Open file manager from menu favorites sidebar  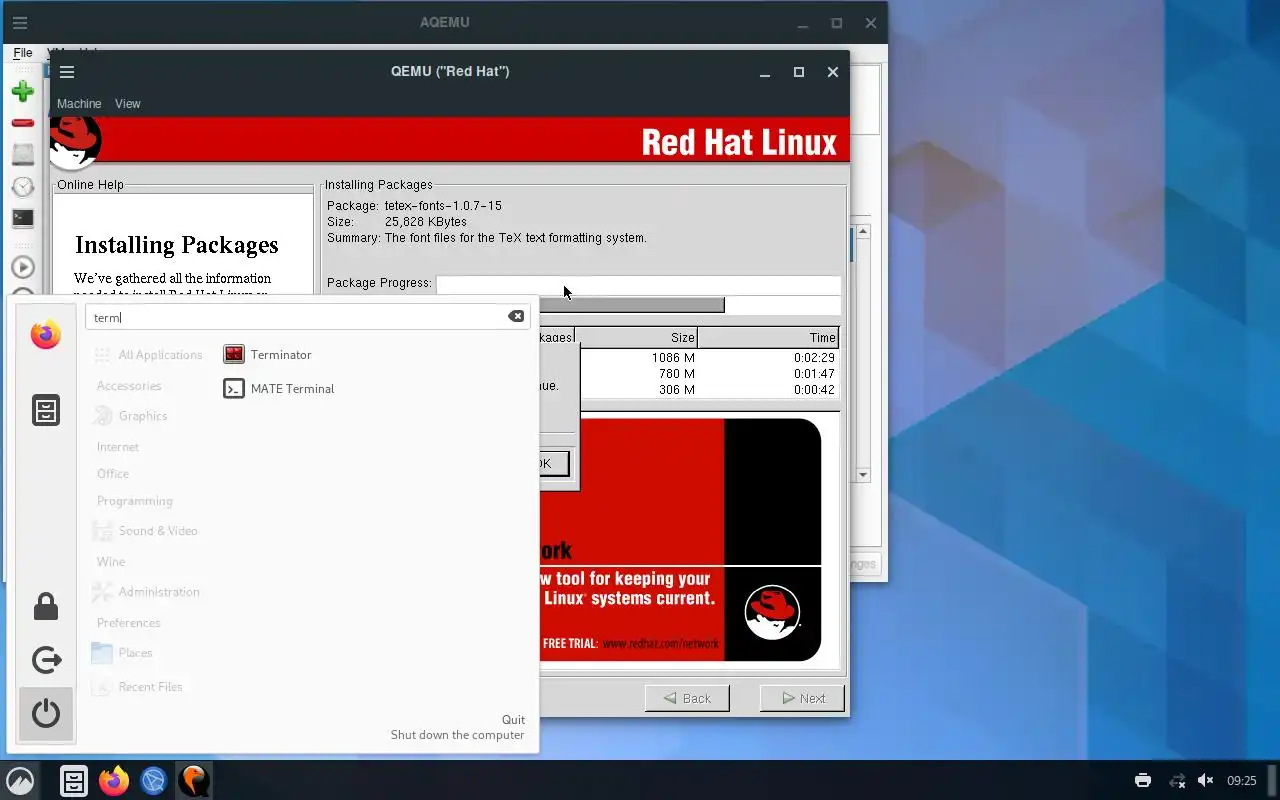46,410
